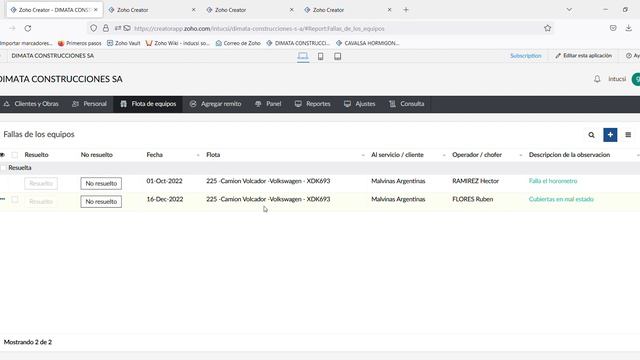Viewport: 640px width, 360px height.
Task: Open the Flota column dropdown arrow
Action: pyautogui.click(x=363, y=155)
